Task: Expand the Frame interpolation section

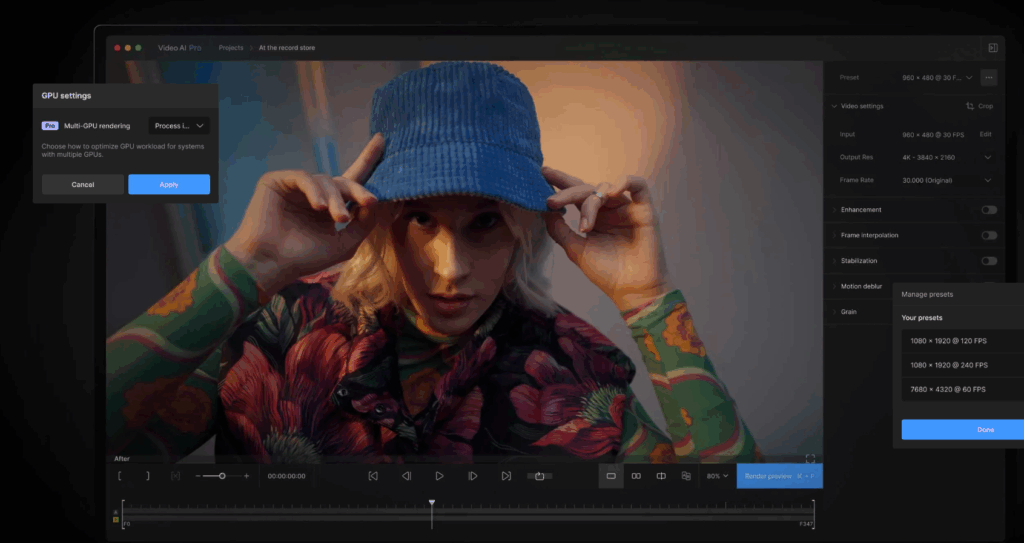Action: tap(834, 235)
